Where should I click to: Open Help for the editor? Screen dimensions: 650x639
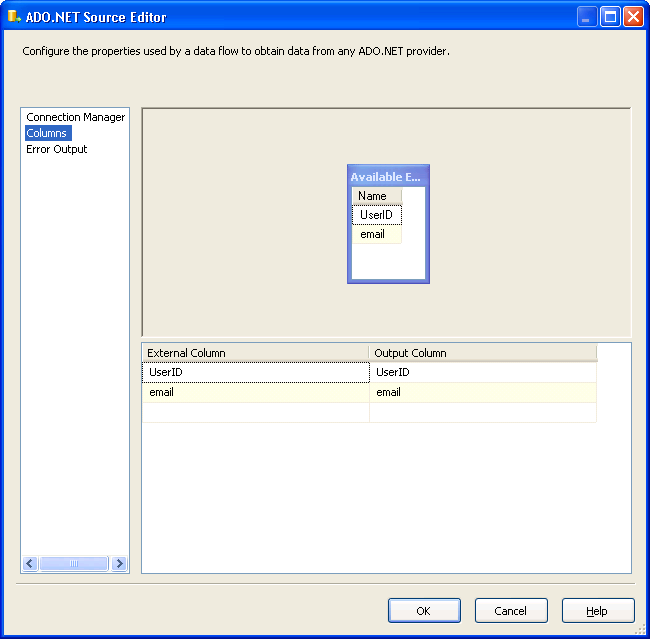598,610
